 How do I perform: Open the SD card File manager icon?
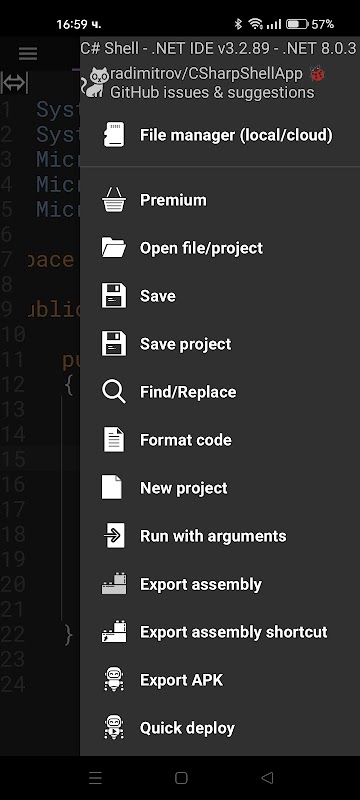point(114,135)
